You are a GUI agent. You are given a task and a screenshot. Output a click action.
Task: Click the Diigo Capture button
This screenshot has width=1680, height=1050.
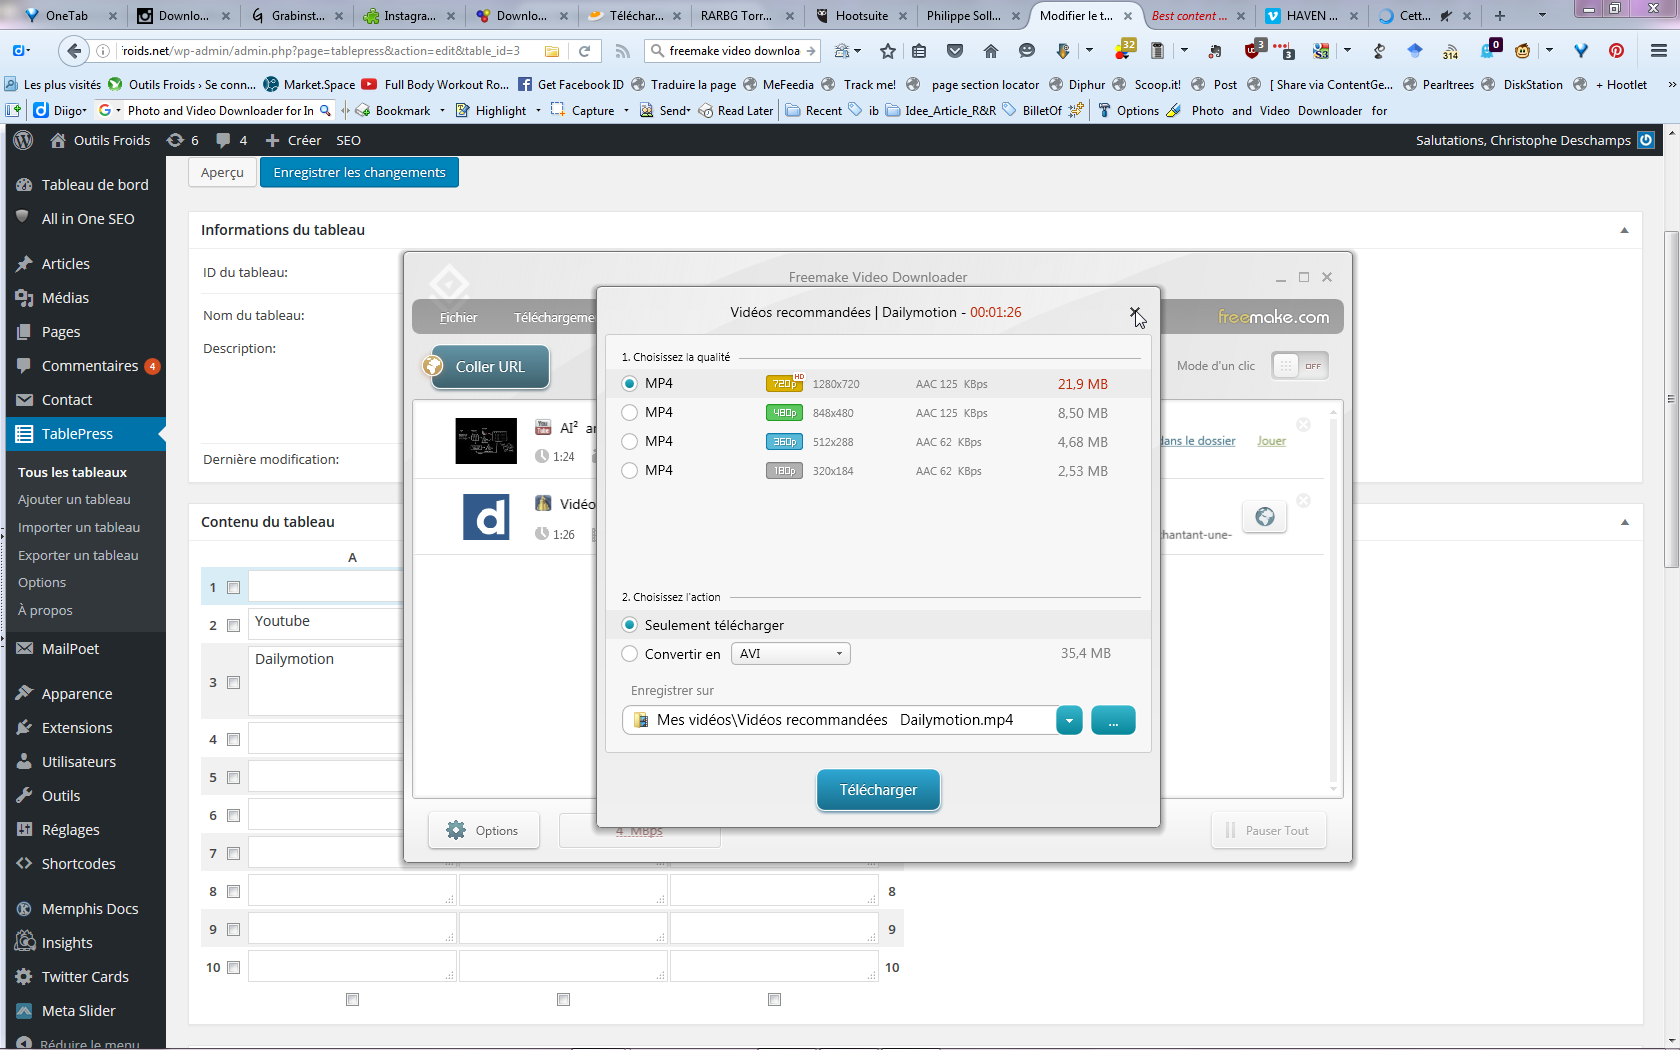coord(582,111)
